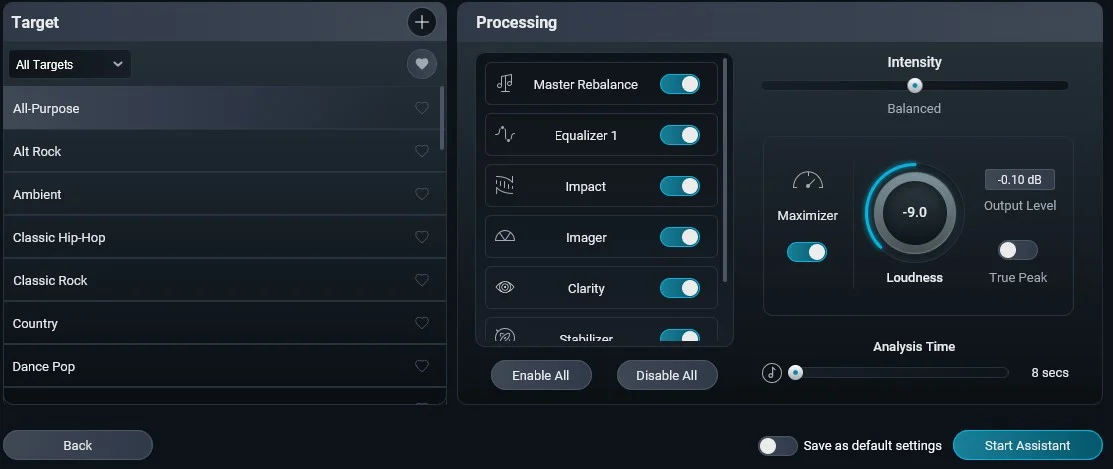Add a new target with plus icon
This screenshot has width=1113, height=469.
point(422,22)
